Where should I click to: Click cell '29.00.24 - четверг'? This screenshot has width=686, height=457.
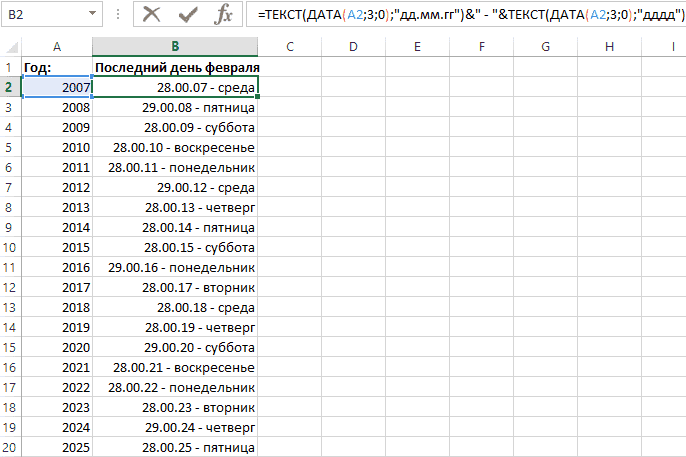(175, 427)
